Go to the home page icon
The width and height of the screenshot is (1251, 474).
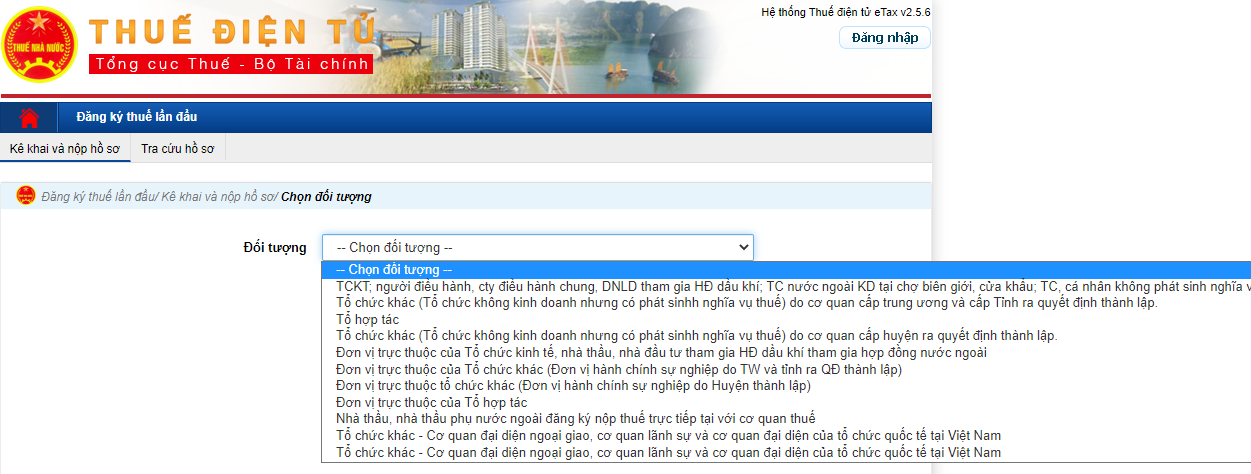(x=30, y=117)
